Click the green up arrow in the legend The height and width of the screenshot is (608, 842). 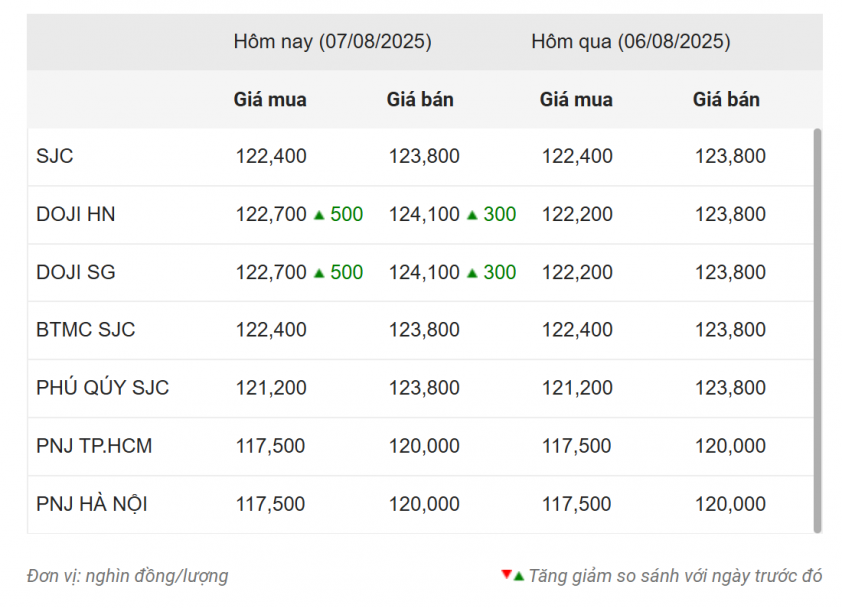pyautogui.click(x=519, y=577)
